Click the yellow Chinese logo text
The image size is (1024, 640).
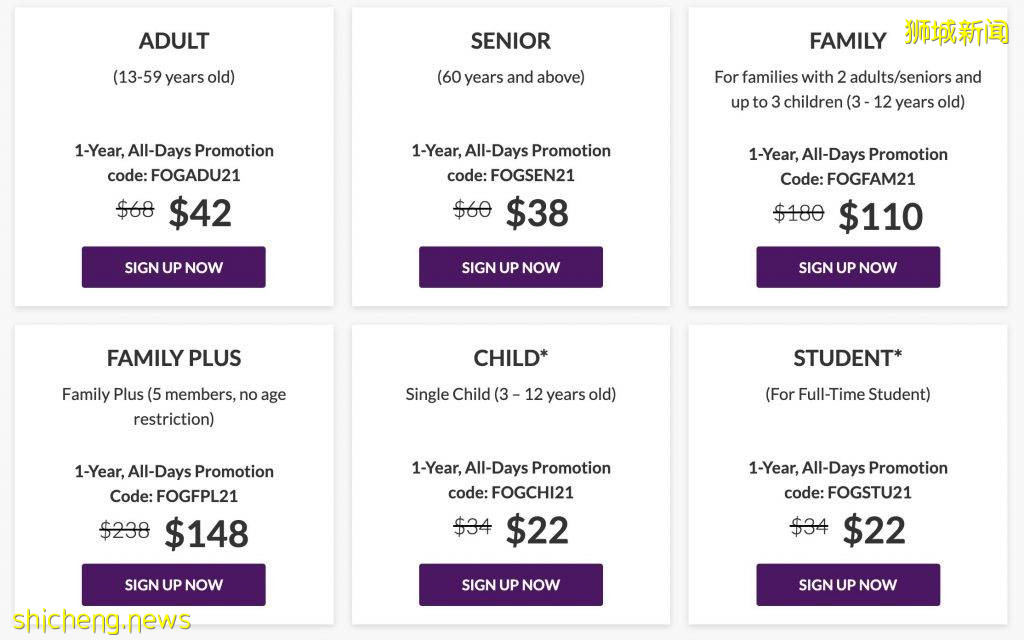[x=956, y=32]
